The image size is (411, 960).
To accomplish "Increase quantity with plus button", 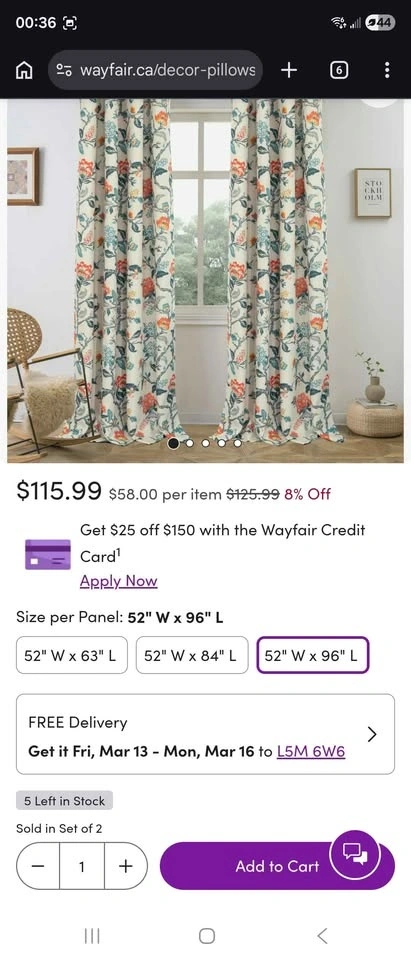I will point(126,866).
